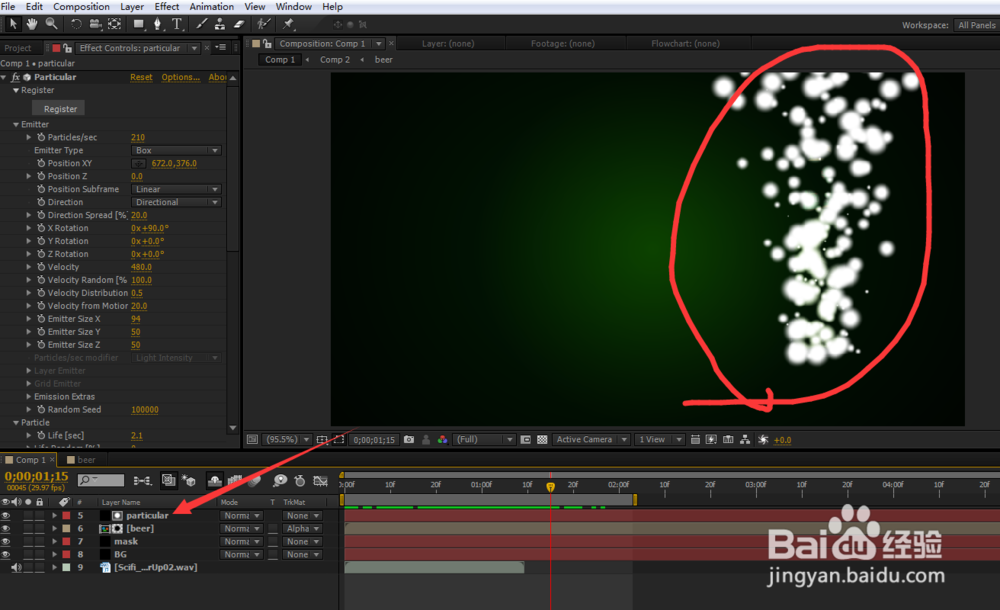This screenshot has width=1000, height=610.
Task: Select the Type text tool
Action: point(177,24)
